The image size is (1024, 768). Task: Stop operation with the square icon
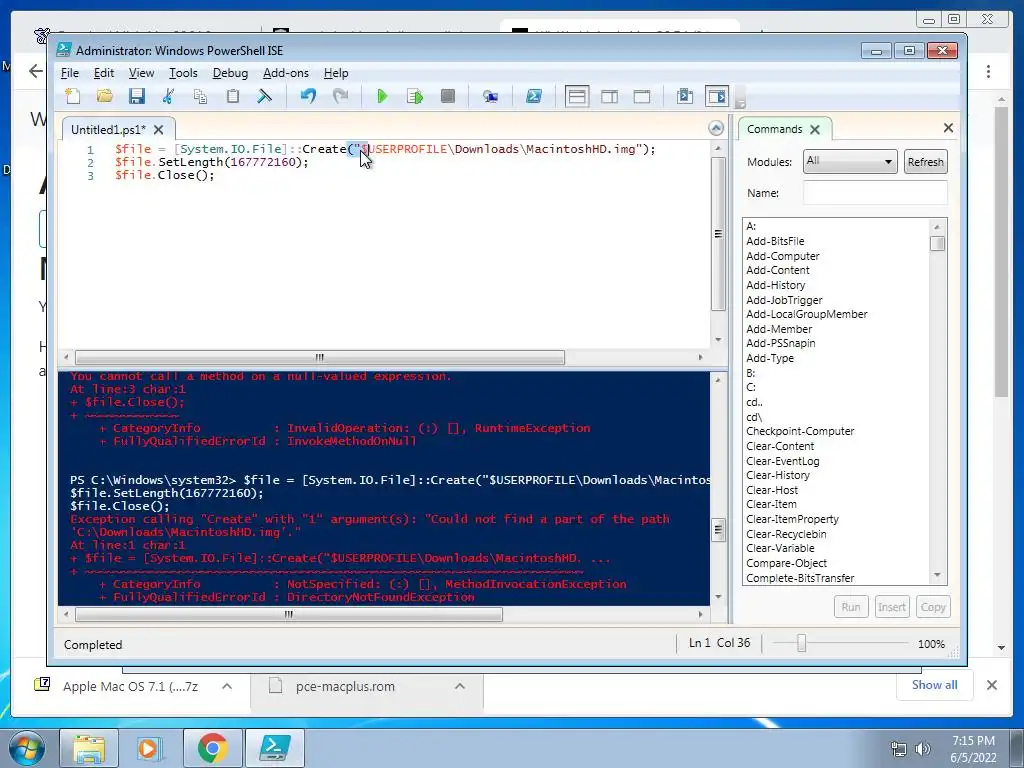(447, 97)
